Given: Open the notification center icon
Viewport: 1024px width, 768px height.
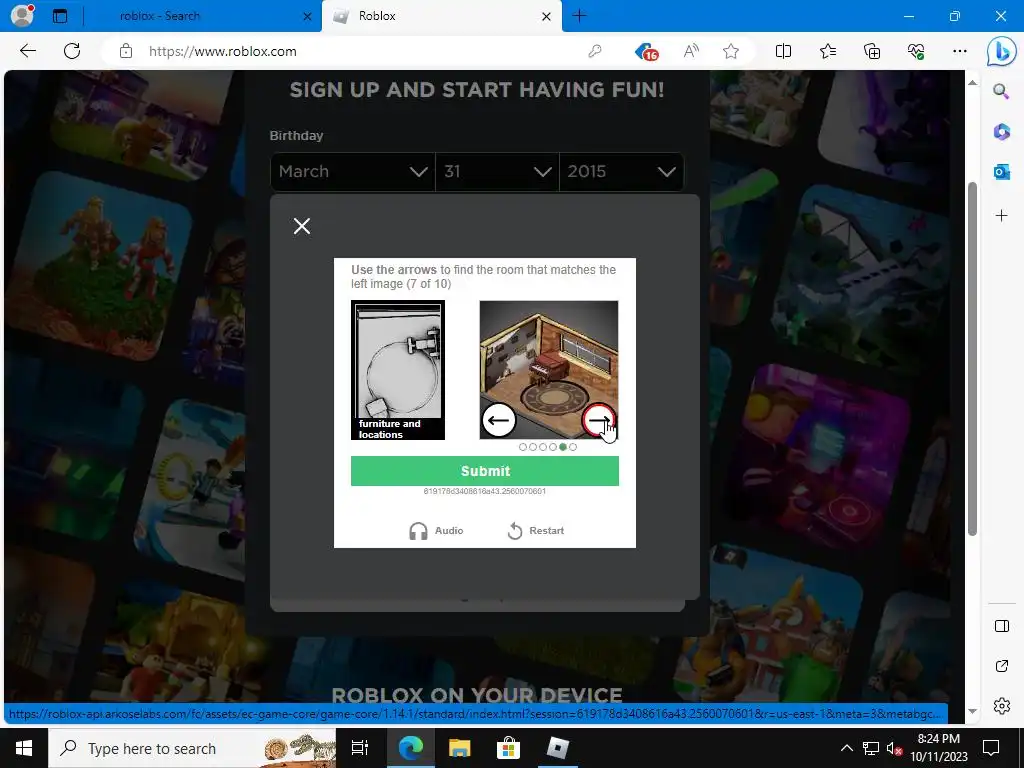Looking at the screenshot, I should tap(991, 748).
